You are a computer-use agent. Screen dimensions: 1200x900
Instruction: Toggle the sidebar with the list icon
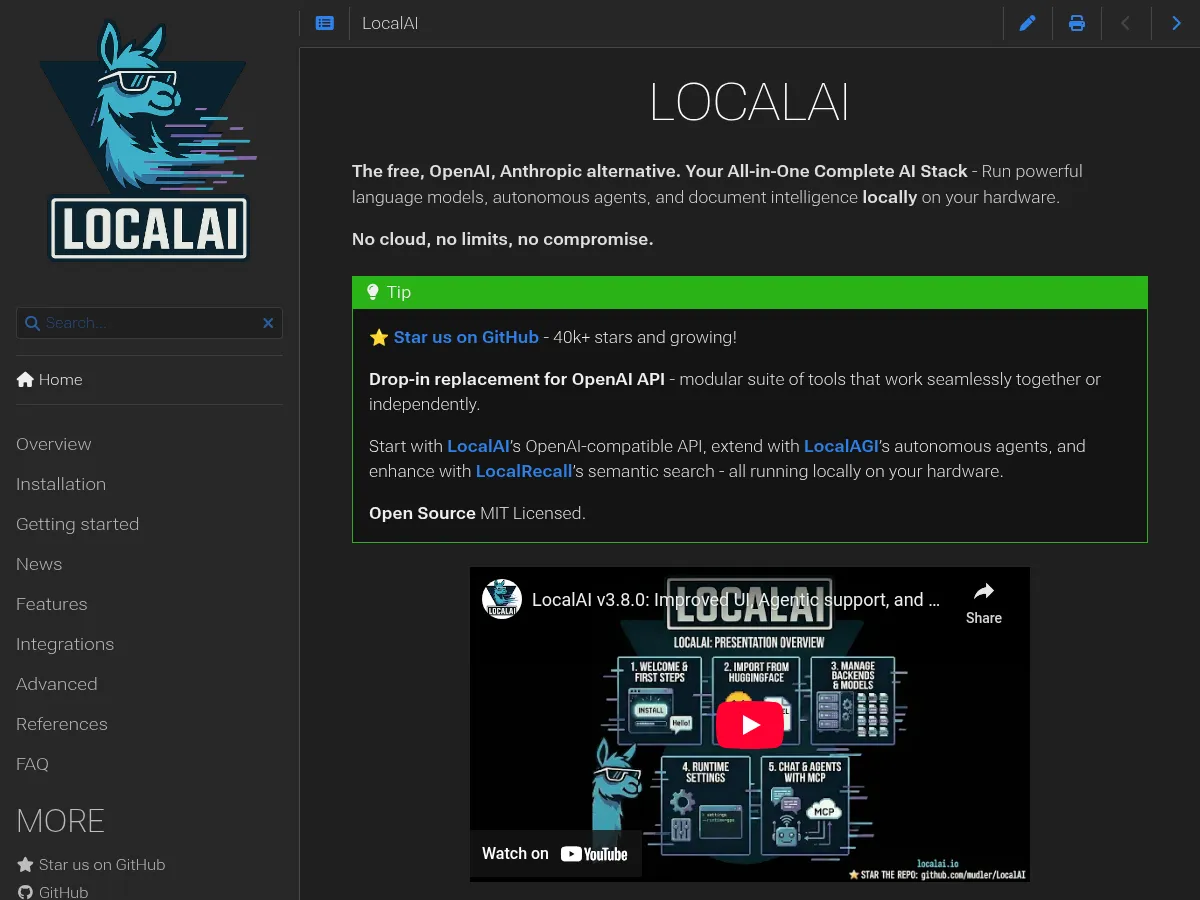coord(324,23)
